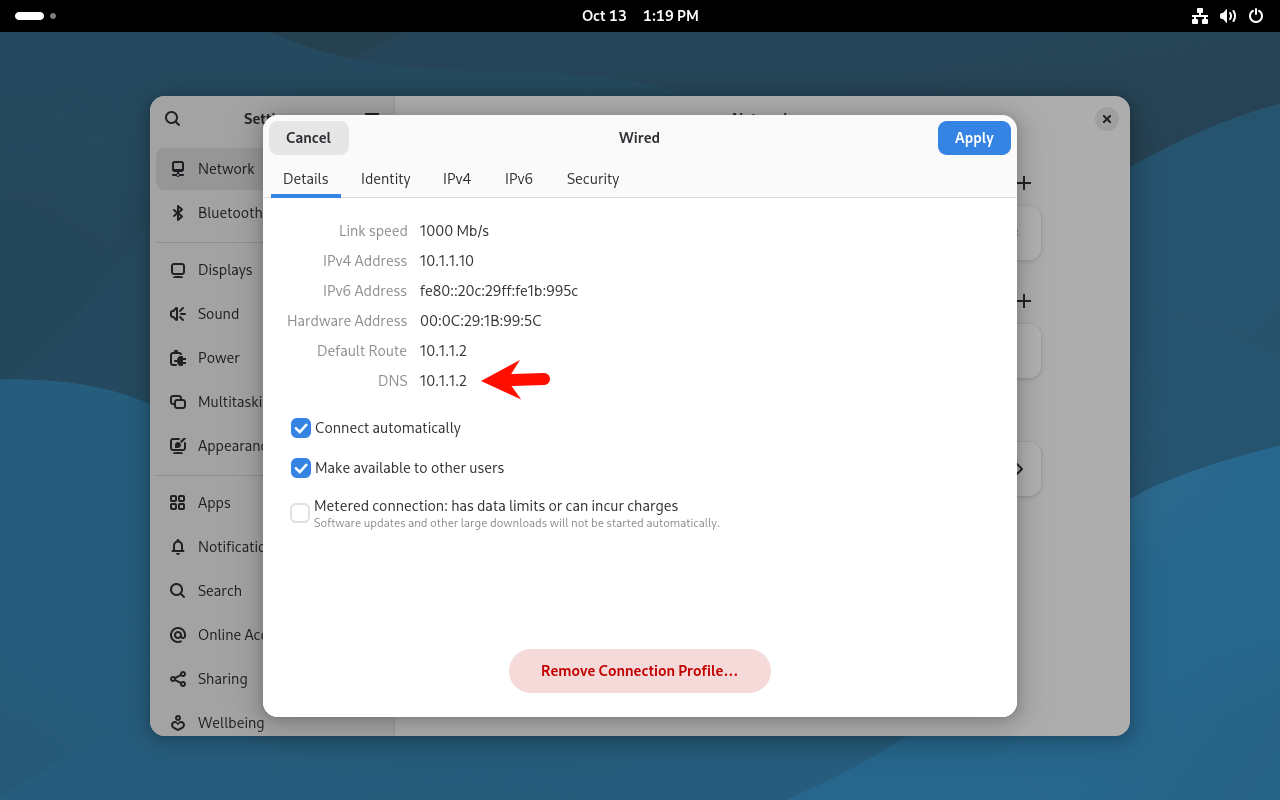Switch to the Security tab
The height and width of the screenshot is (800, 1280).
593,179
